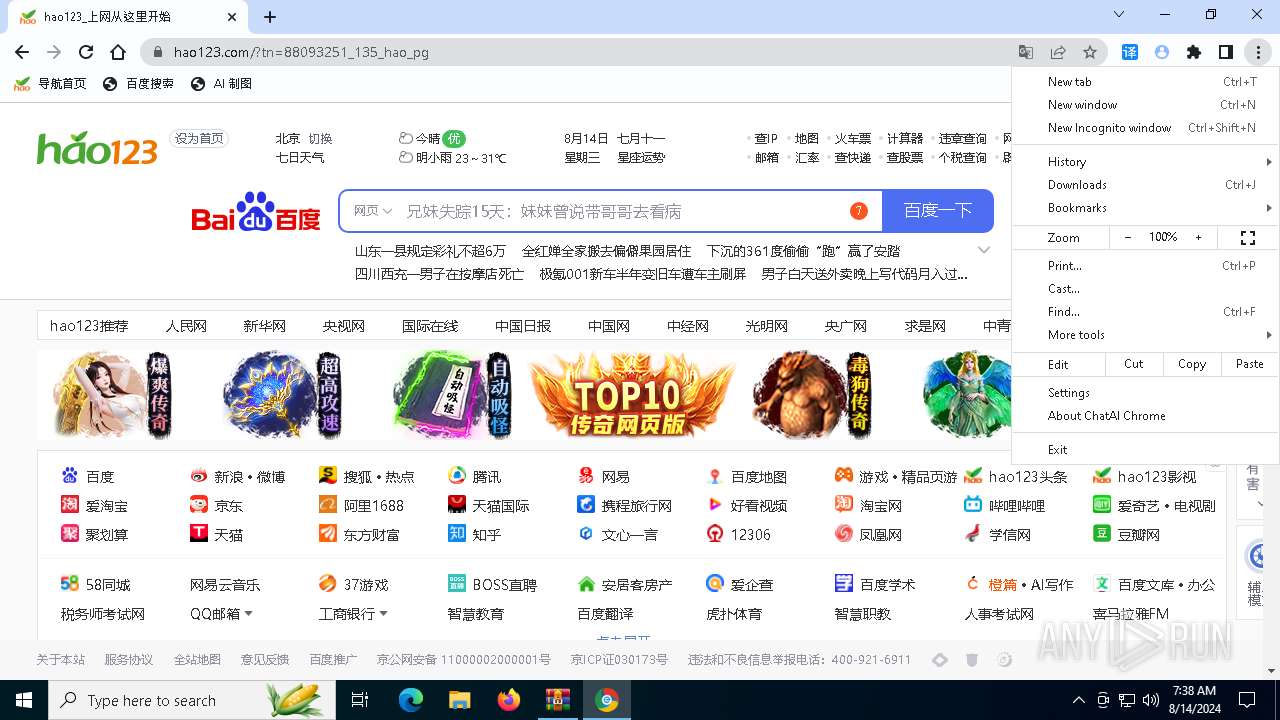
Task: Select About ChatAI Chrome menu item
Action: [x=1145, y=415]
